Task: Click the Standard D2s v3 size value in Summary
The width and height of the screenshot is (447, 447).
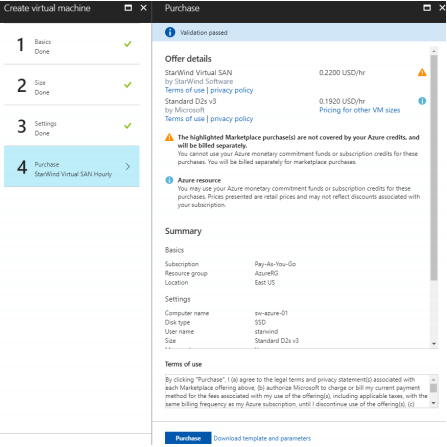Action: (276, 341)
